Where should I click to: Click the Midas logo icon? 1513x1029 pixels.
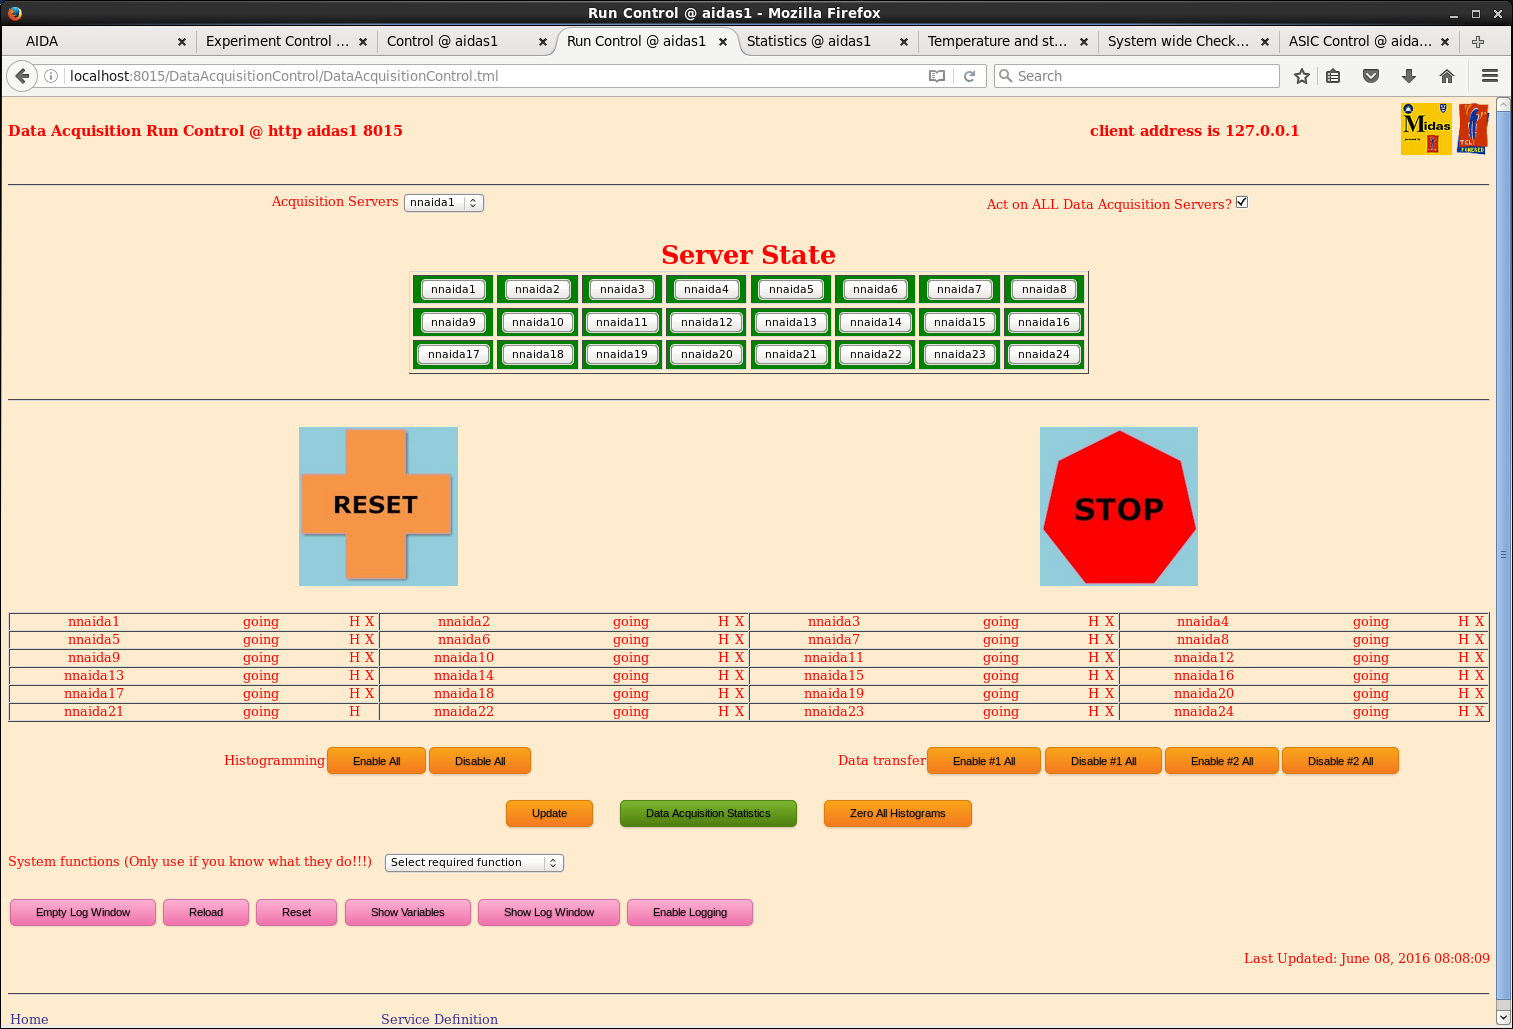click(1426, 129)
